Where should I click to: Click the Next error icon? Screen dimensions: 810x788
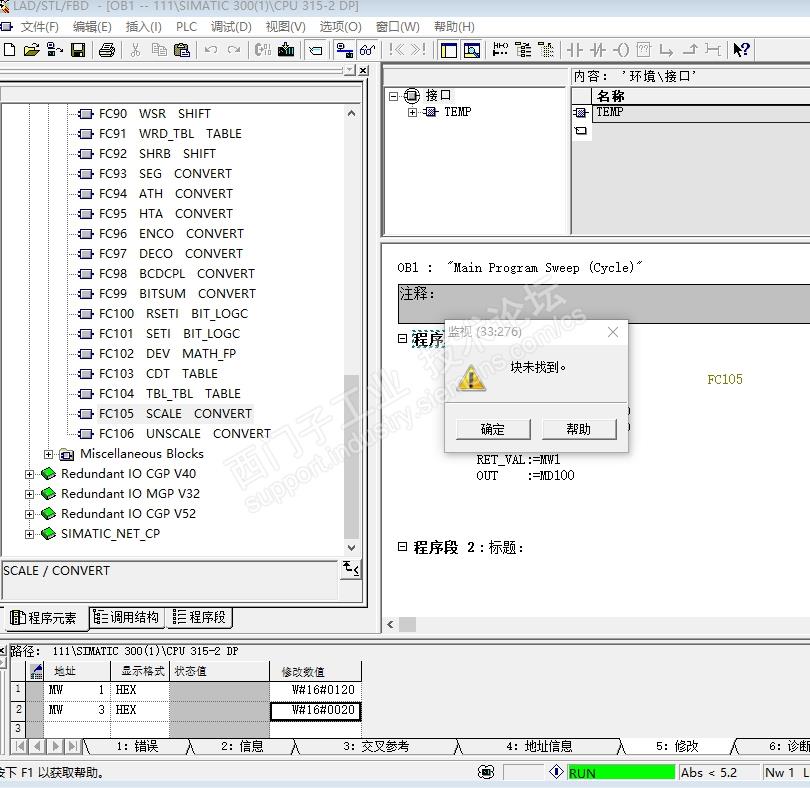[418, 50]
